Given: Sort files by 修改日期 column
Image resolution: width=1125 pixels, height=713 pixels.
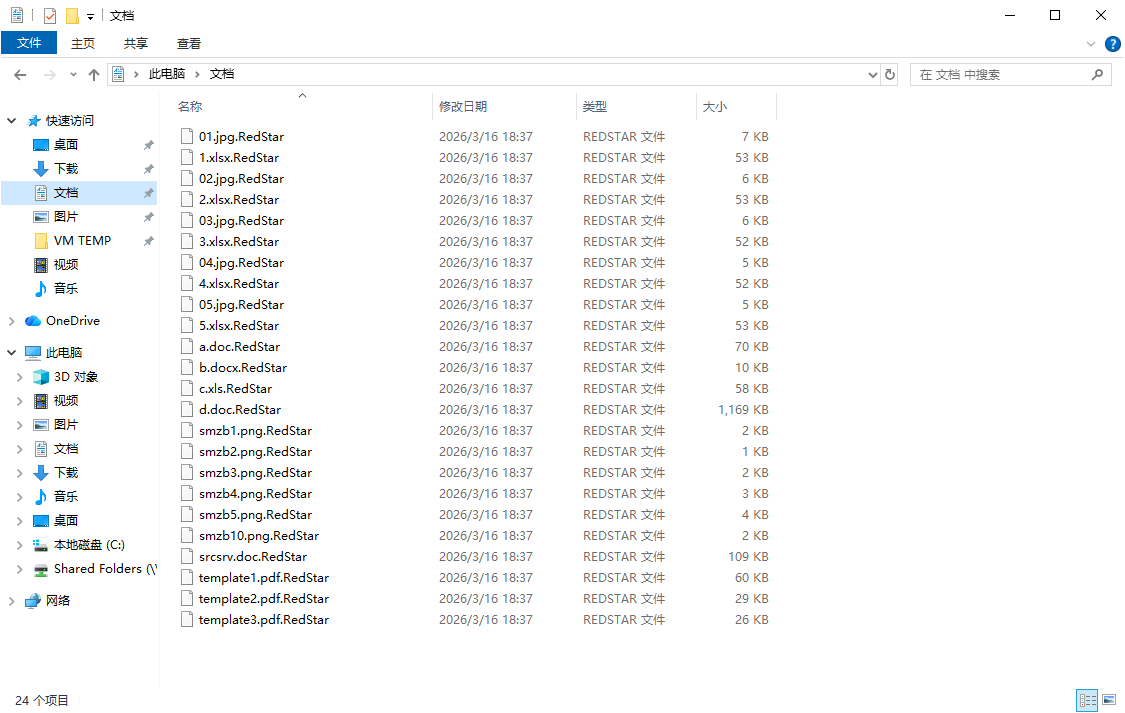Looking at the screenshot, I should 463,106.
